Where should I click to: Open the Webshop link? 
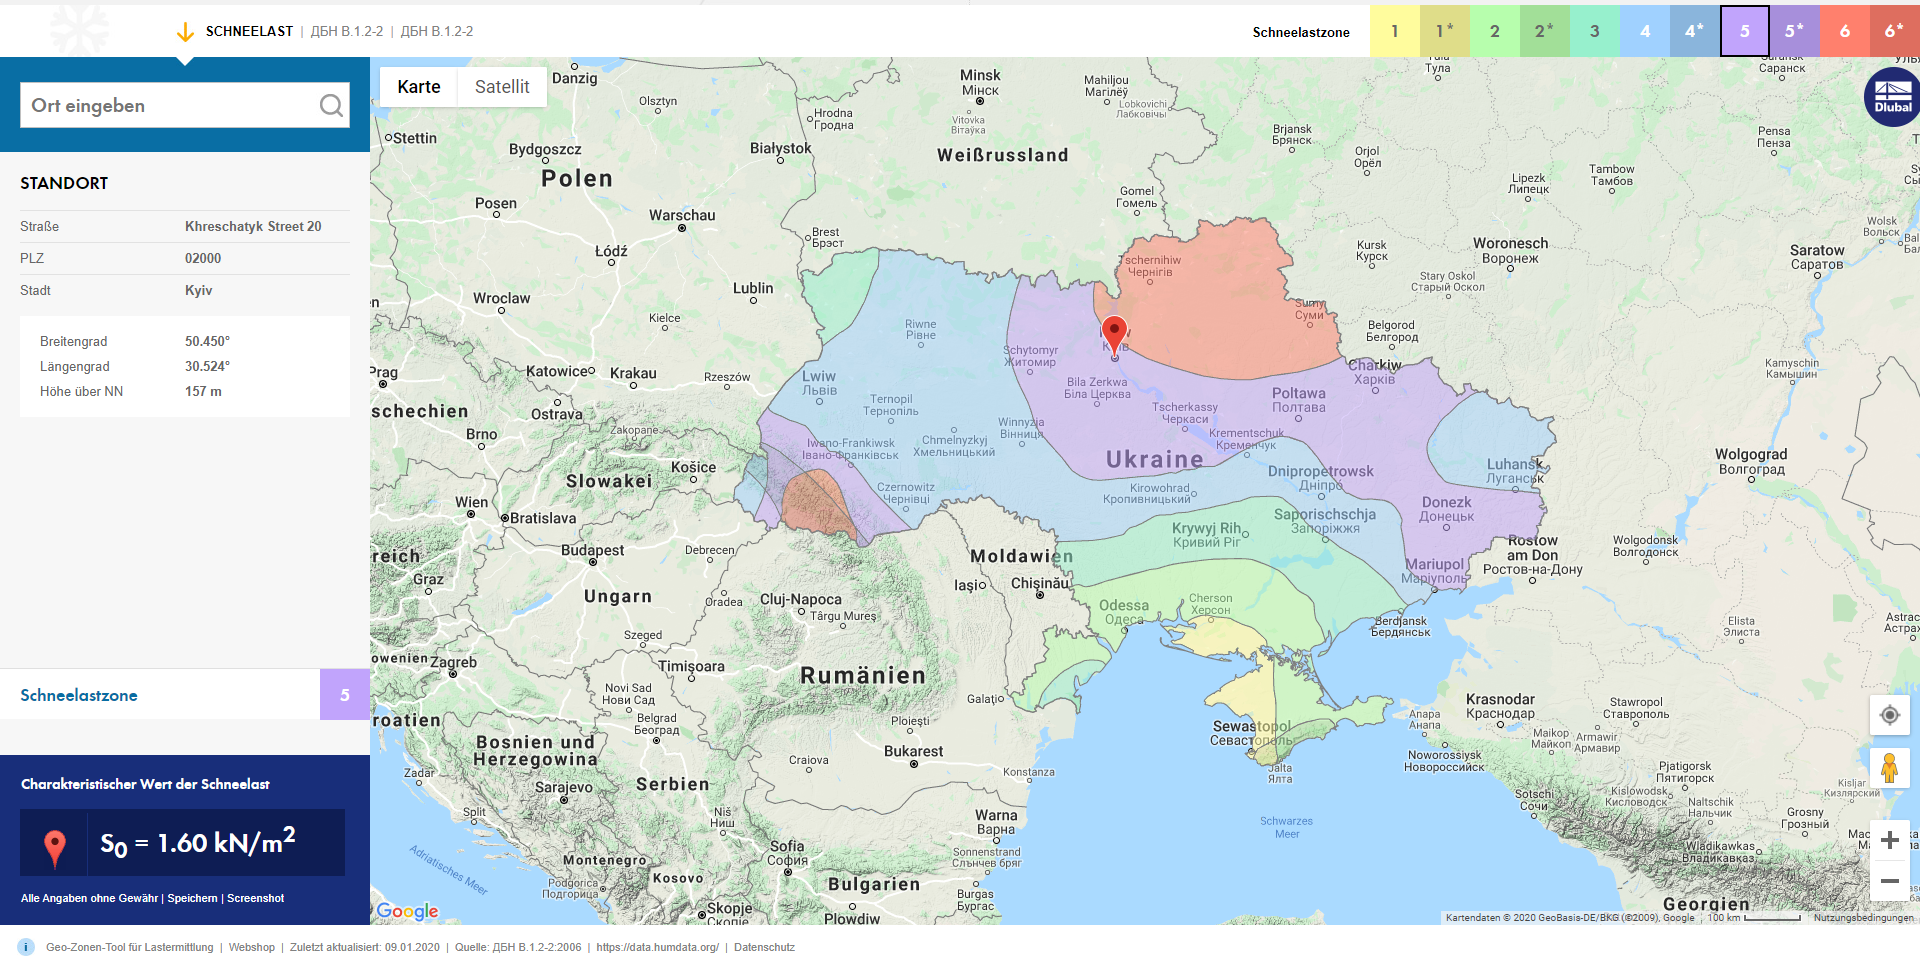(x=251, y=947)
